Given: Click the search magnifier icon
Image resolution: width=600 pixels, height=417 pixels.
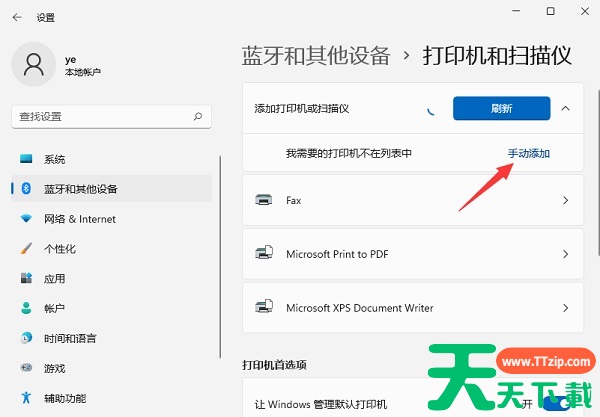Looking at the screenshot, I should 198,116.
